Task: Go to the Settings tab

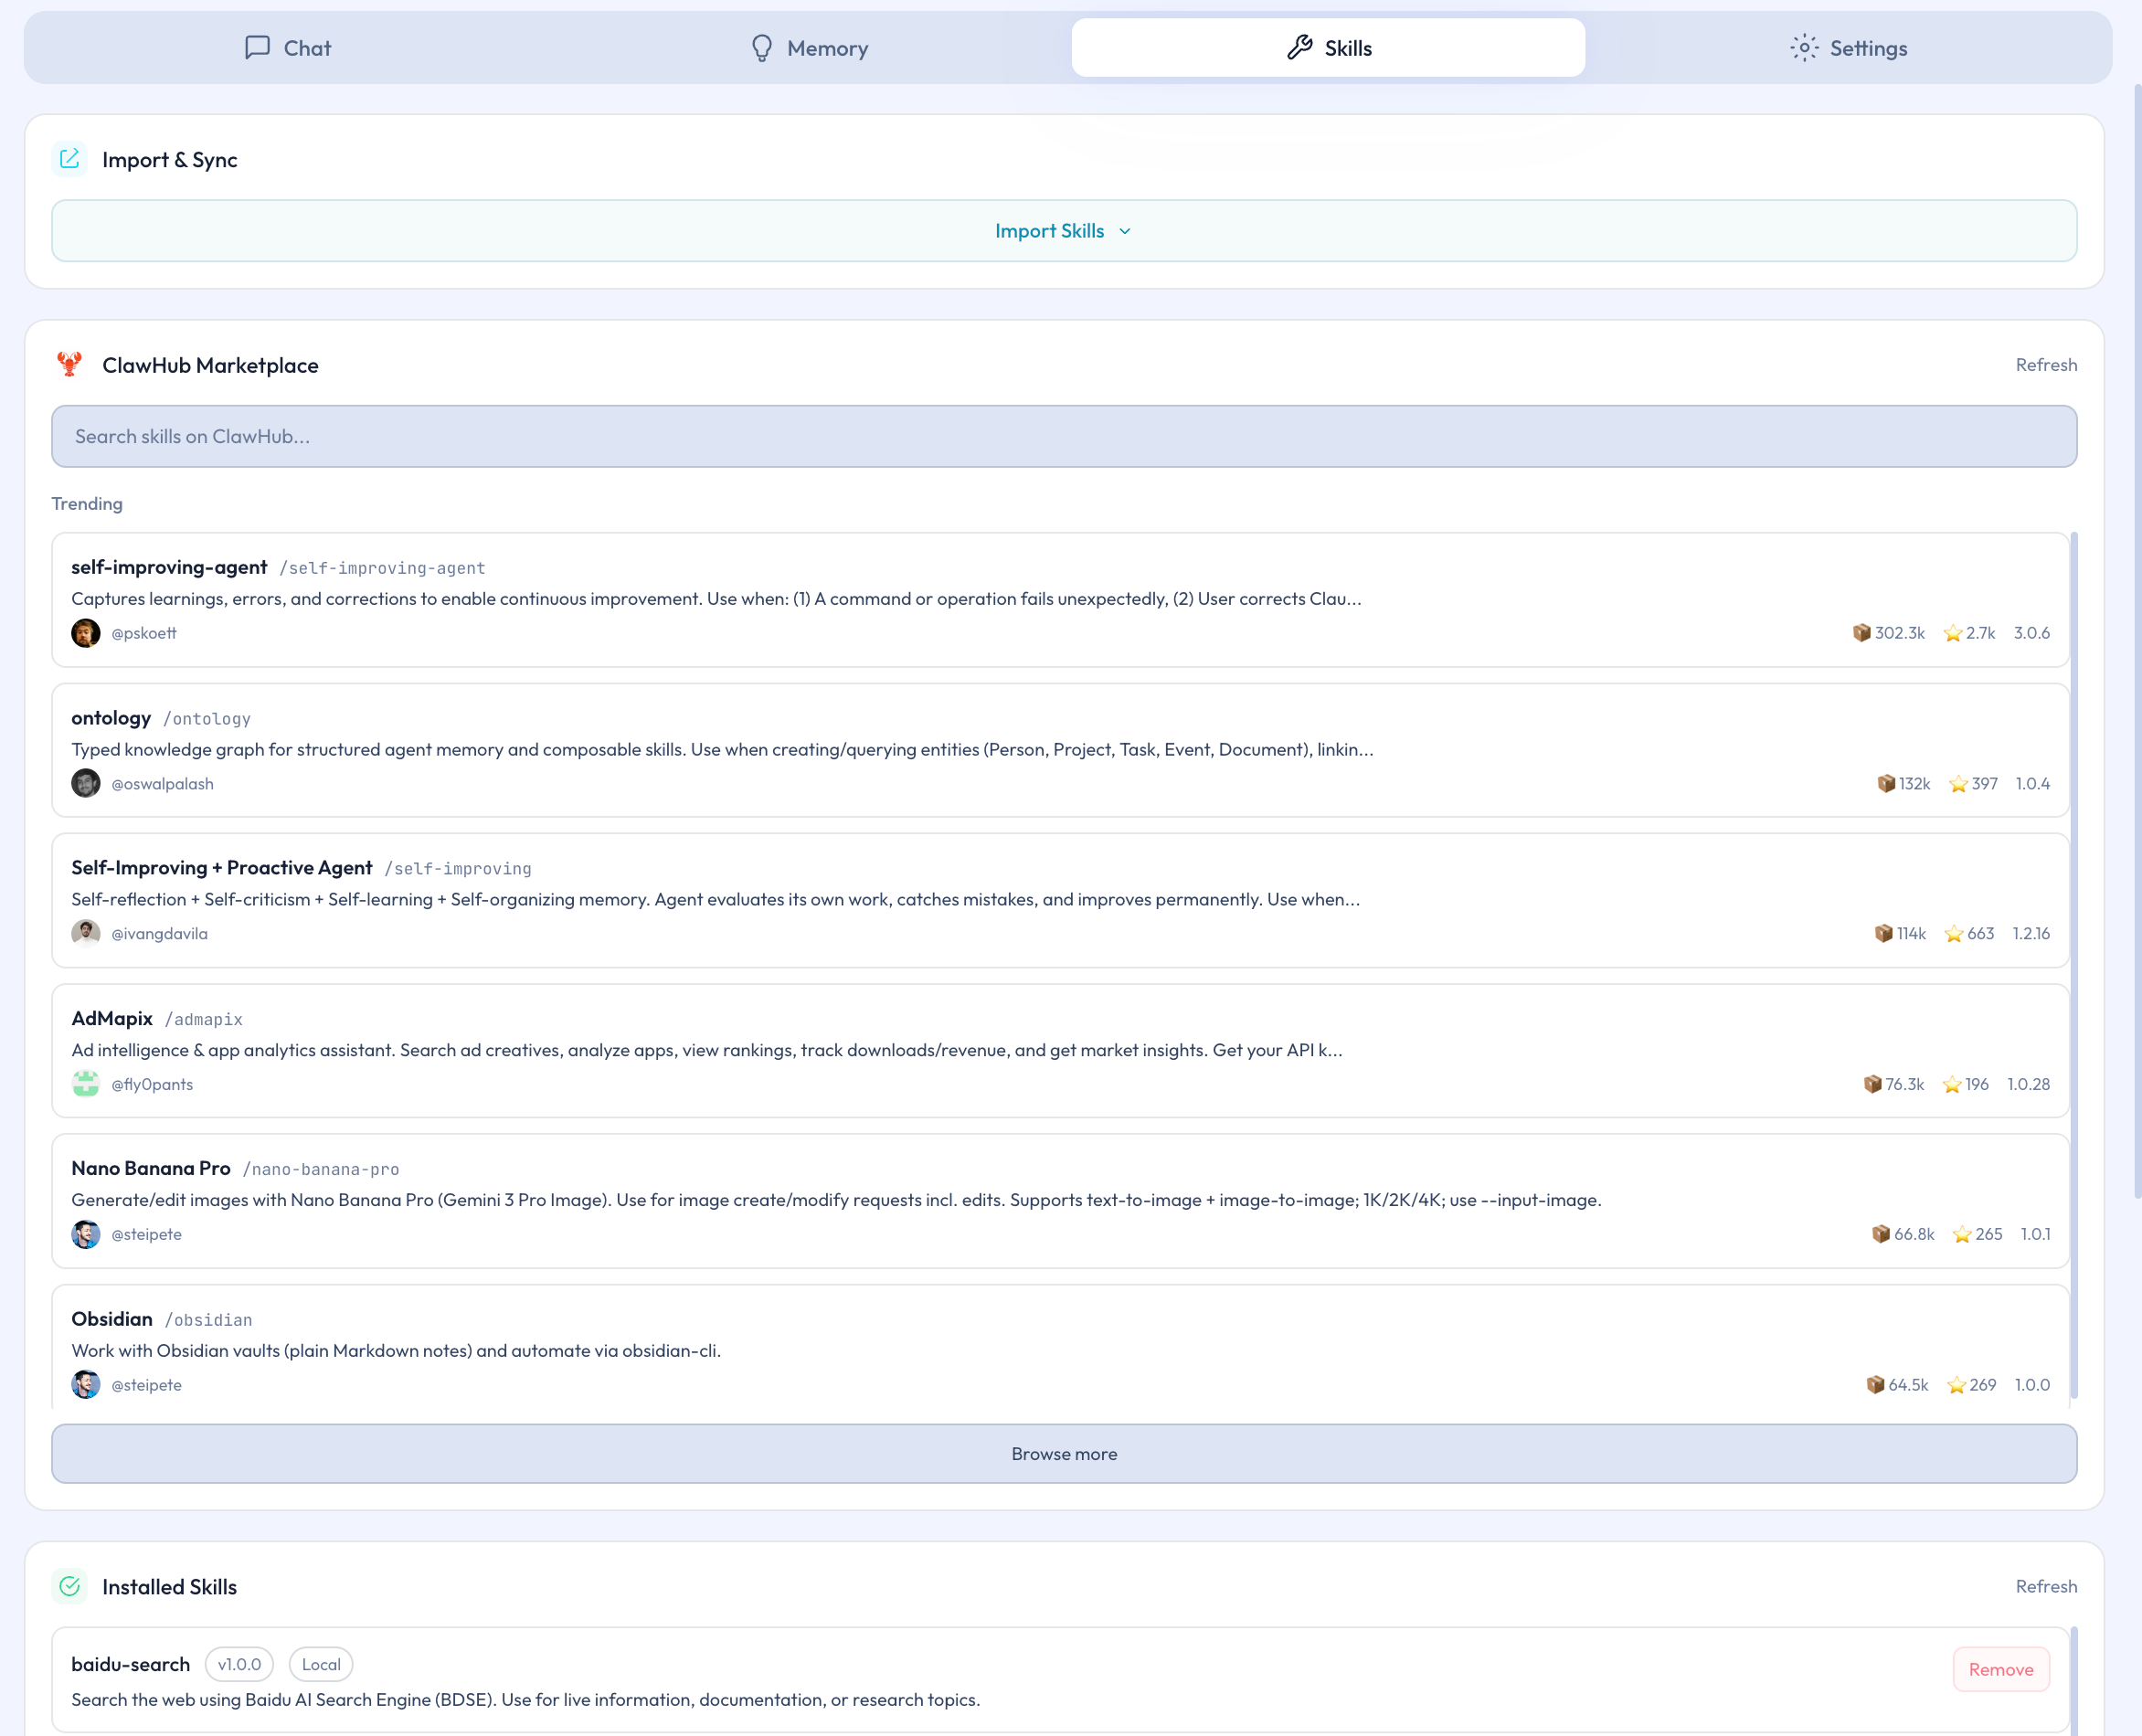Action: (1848, 48)
